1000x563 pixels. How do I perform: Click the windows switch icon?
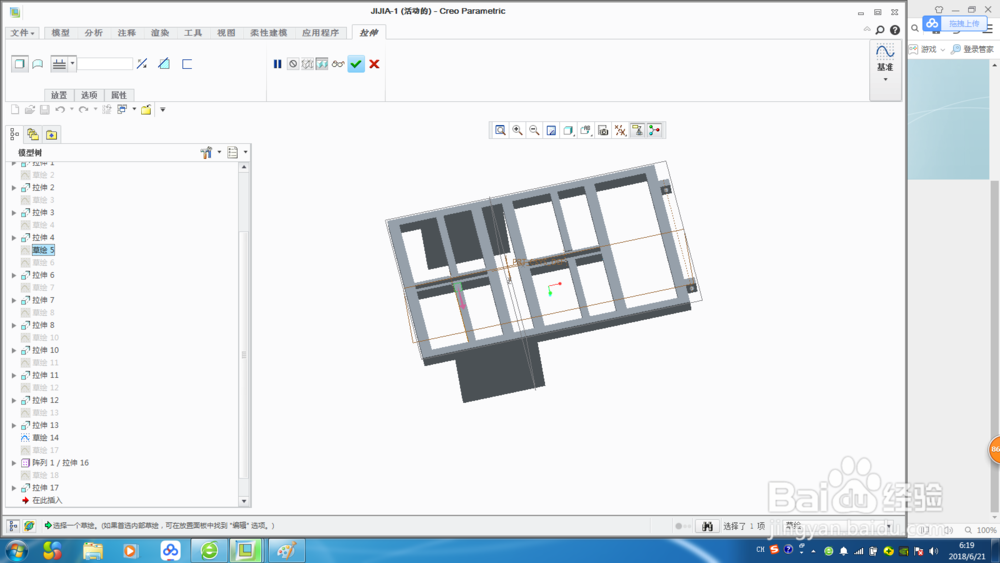(x=122, y=110)
